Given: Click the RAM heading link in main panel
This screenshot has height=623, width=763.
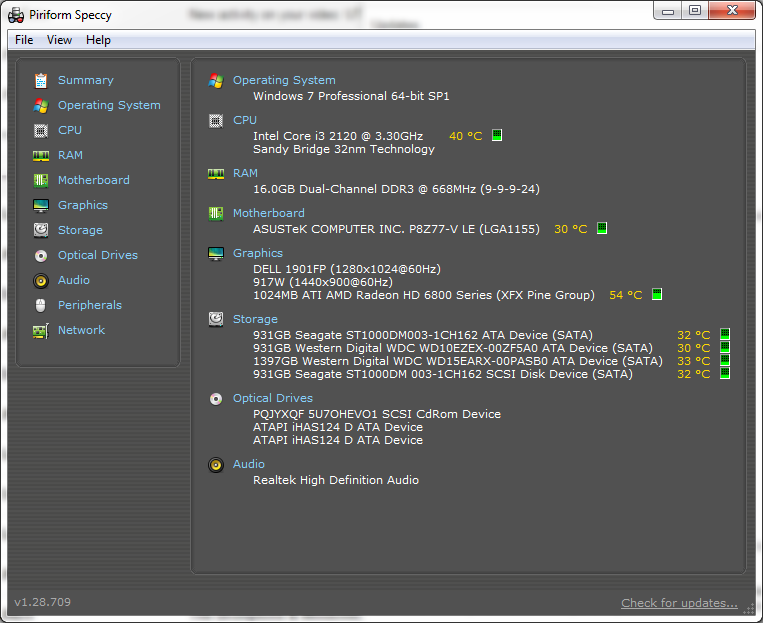Looking at the screenshot, I should (x=245, y=173).
